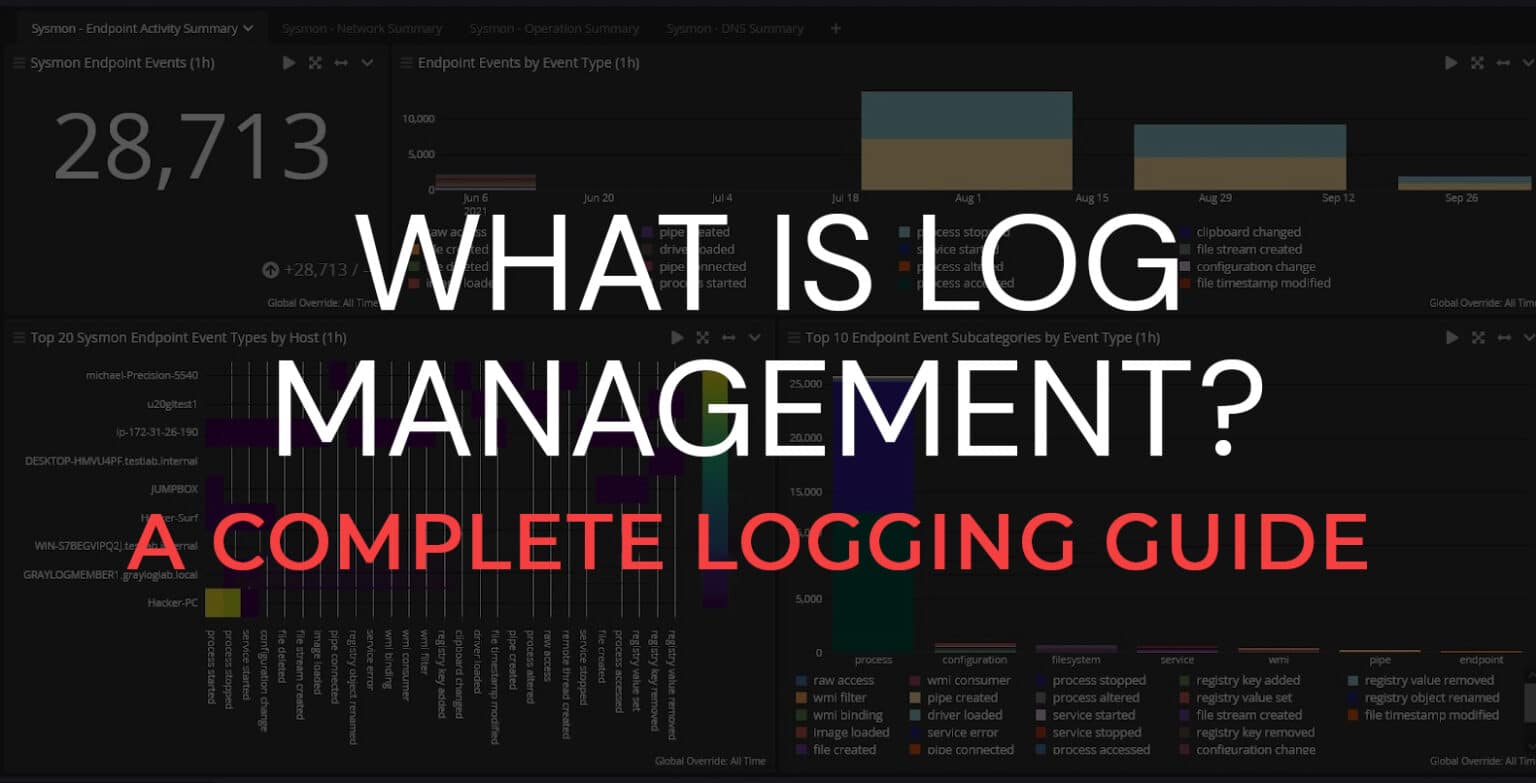
Task: Collapse the Top 10 Subcategories panel
Action: coord(1528,337)
